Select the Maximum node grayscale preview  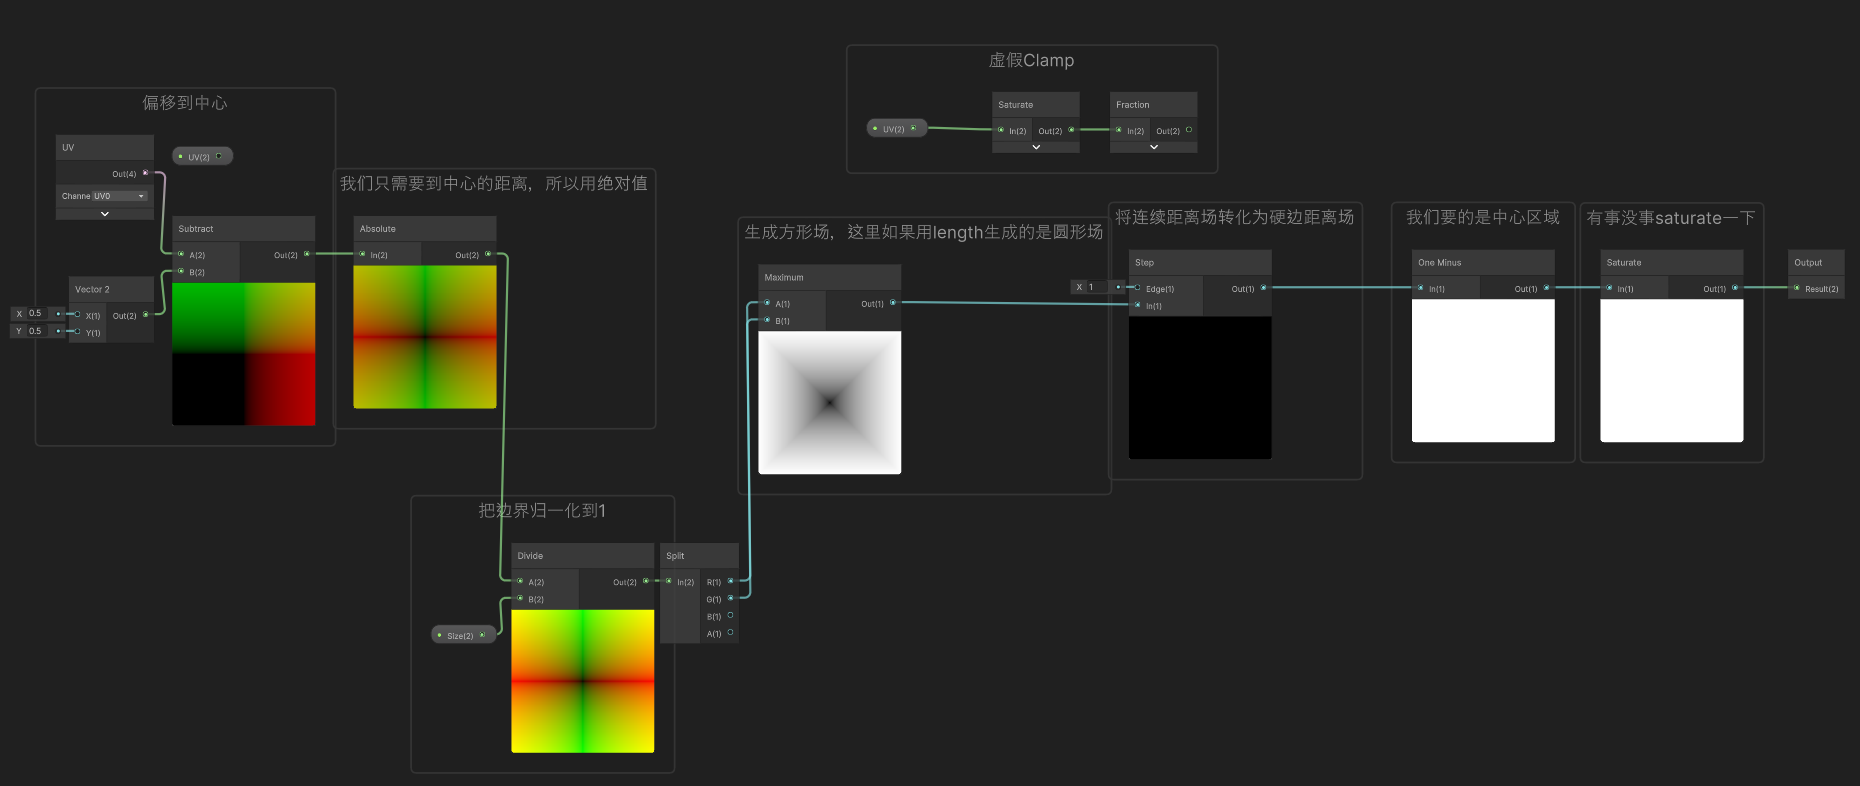tap(830, 403)
